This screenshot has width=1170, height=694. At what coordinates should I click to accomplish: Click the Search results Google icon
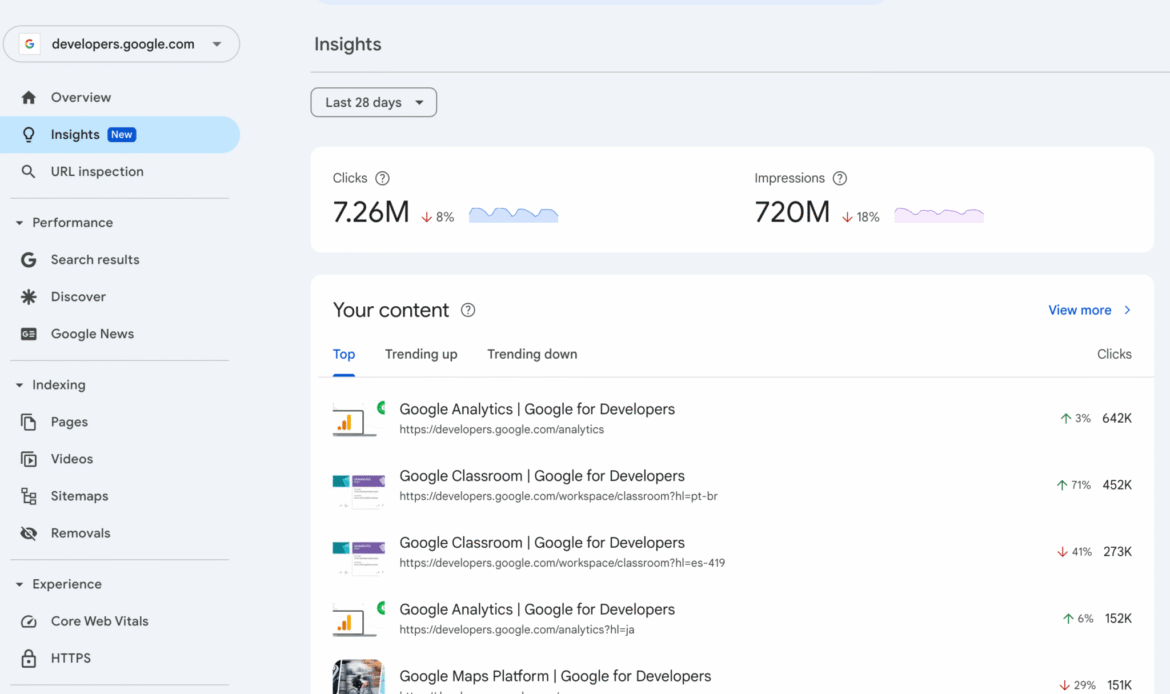coord(28,260)
